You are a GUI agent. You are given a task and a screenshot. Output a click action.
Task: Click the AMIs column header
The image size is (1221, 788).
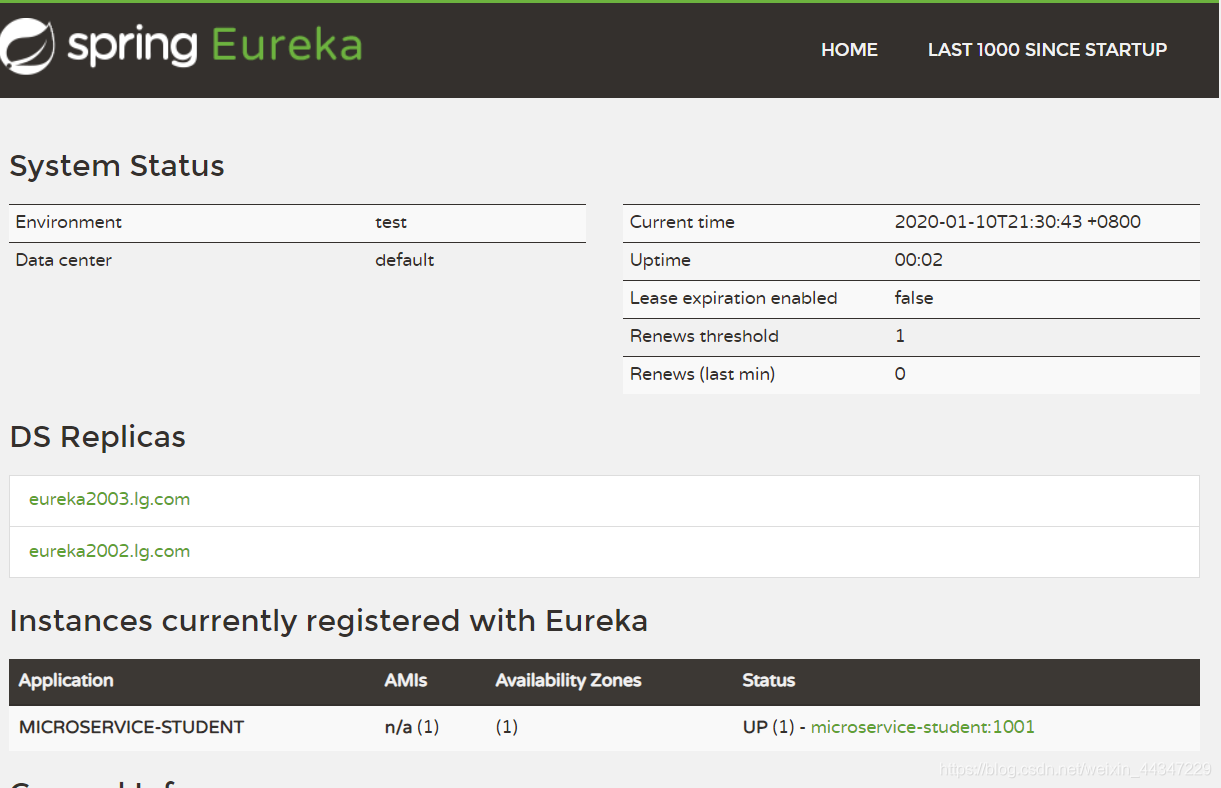pyautogui.click(x=406, y=681)
